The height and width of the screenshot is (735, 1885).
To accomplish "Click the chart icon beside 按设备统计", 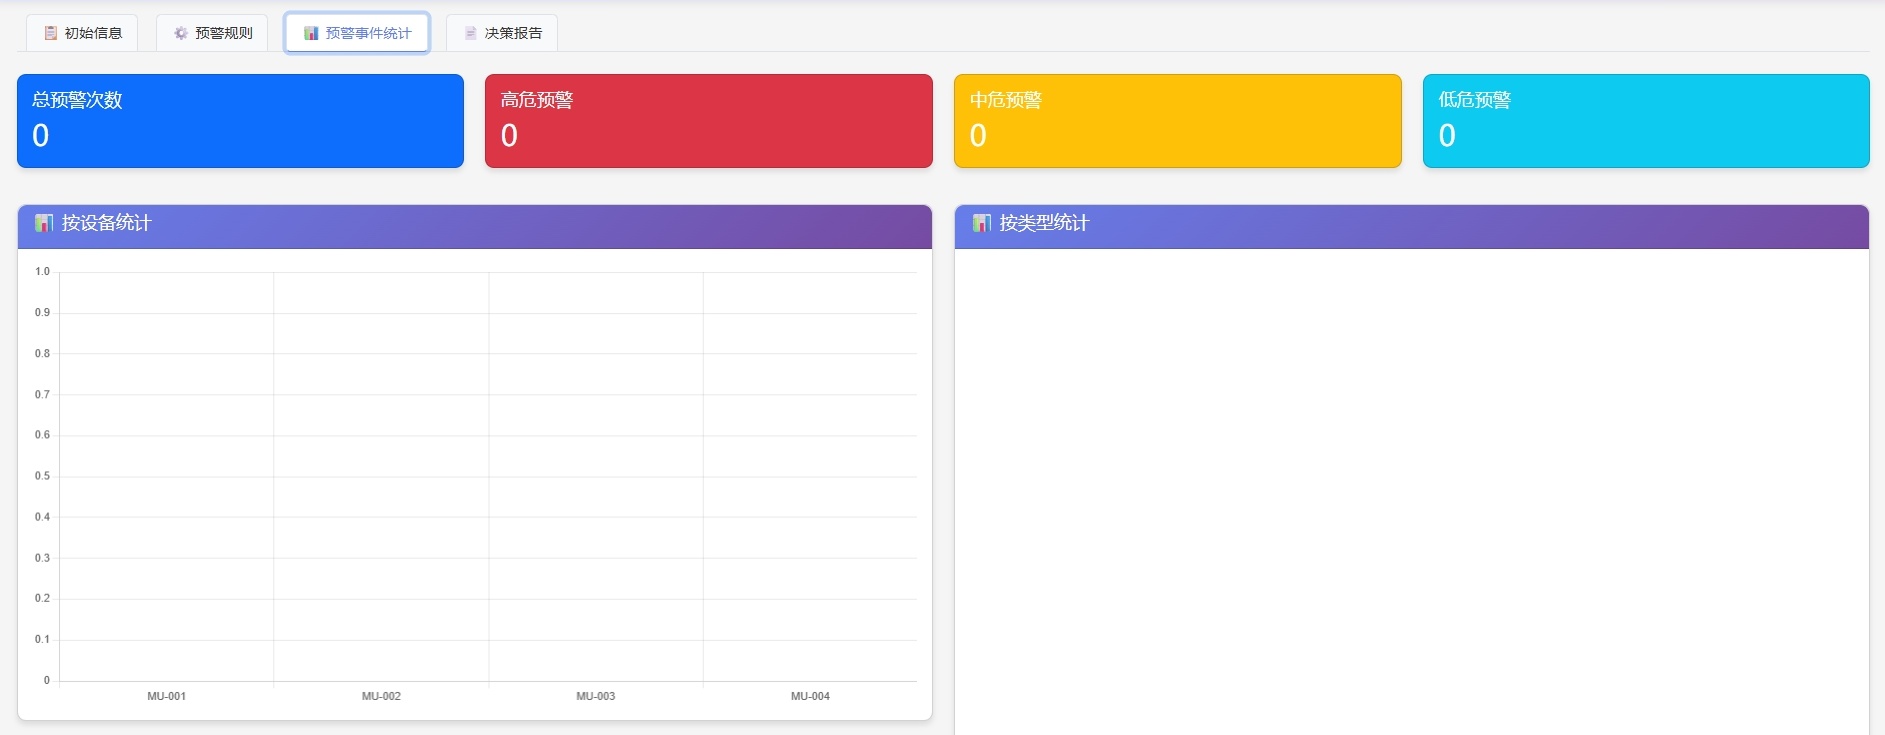I will (44, 223).
